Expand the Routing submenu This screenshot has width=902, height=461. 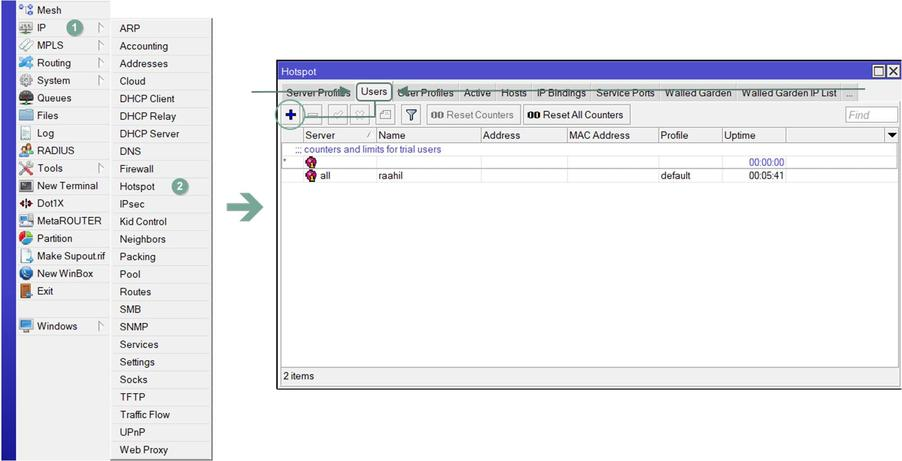point(53,63)
